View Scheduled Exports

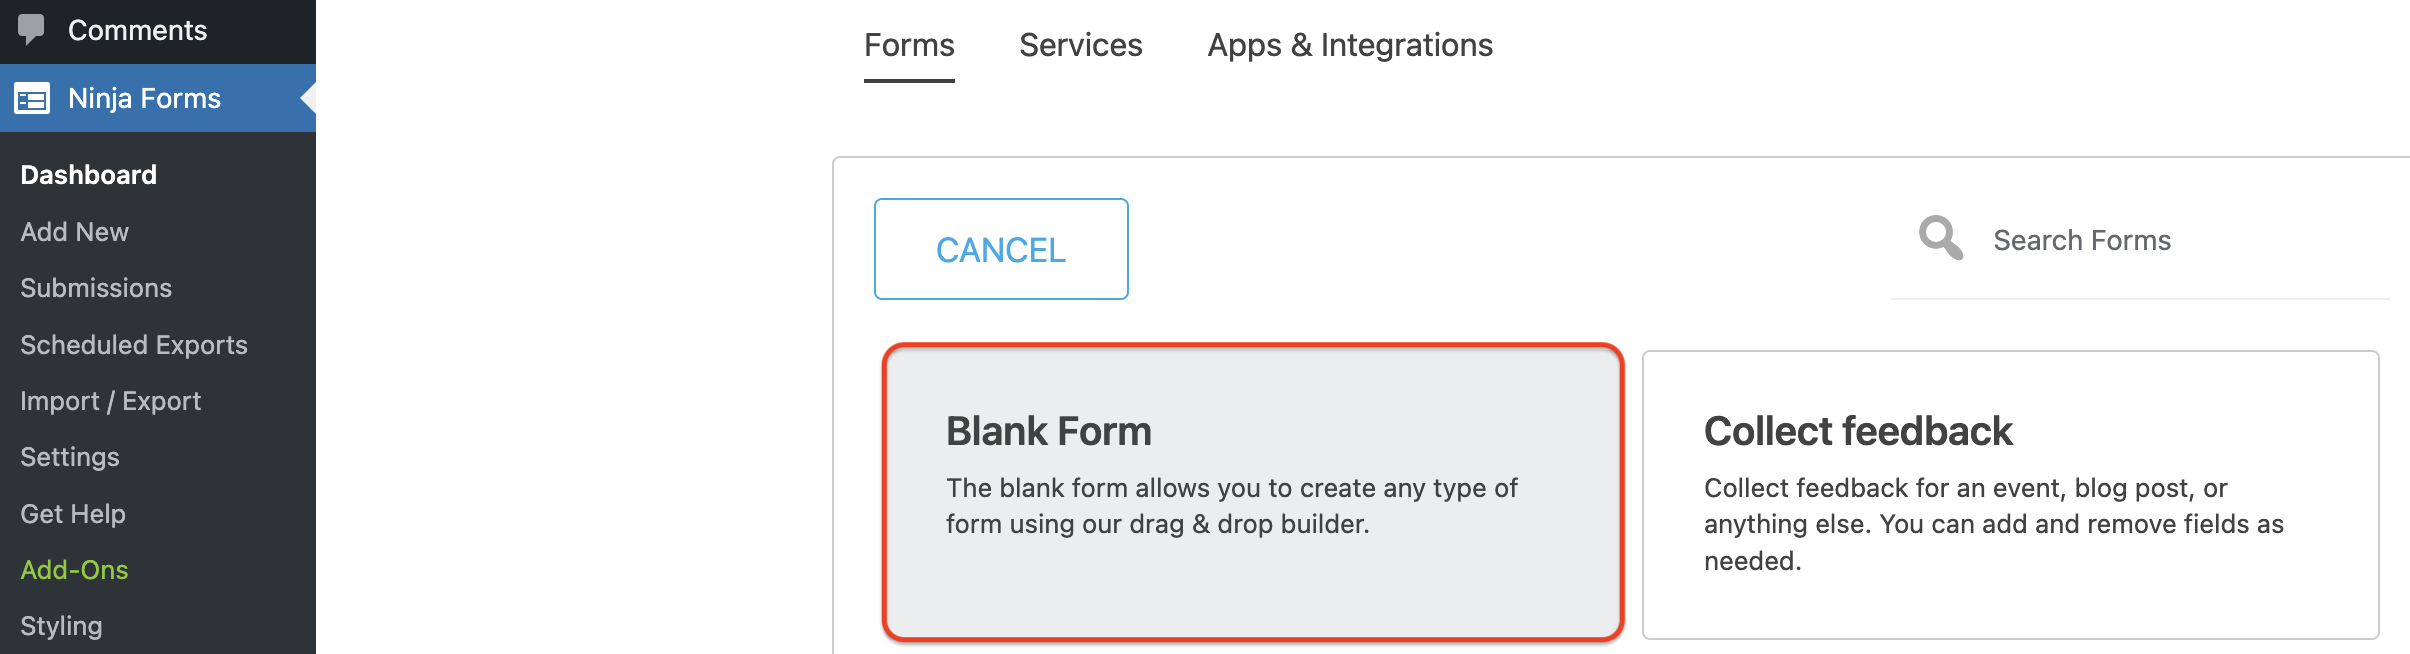click(x=134, y=344)
